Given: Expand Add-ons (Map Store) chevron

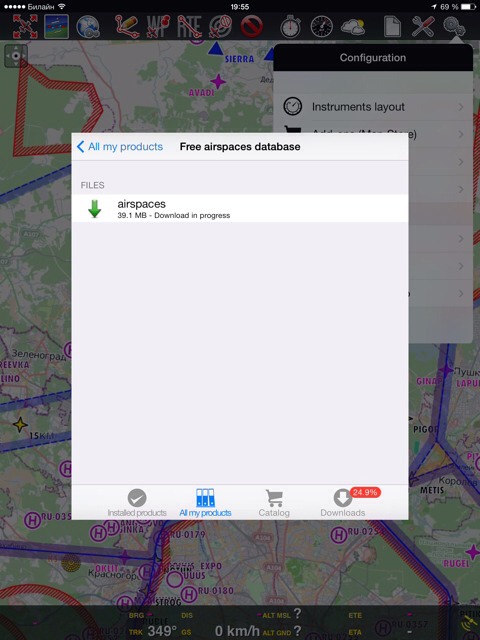Looking at the screenshot, I should point(461,134).
